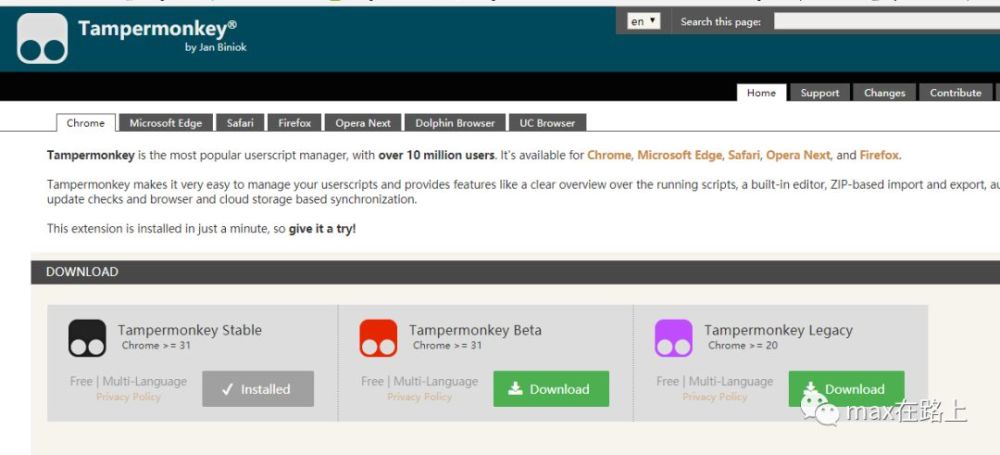Follow the Microsoft Edge link in the description
The width and height of the screenshot is (1000, 455).
point(679,155)
